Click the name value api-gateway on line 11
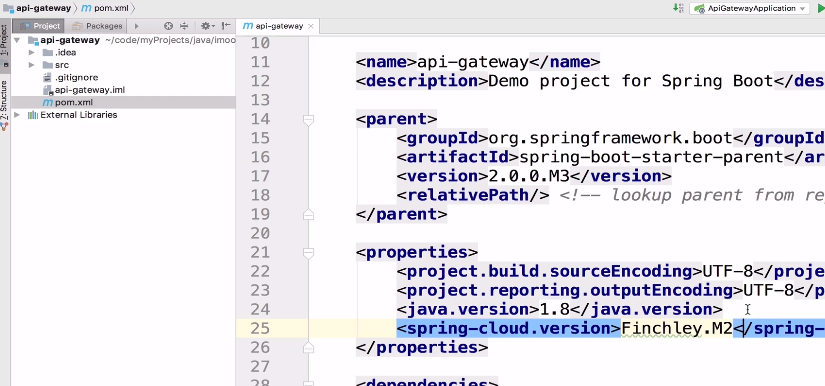The image size is (825, 386). pos(473,62)
